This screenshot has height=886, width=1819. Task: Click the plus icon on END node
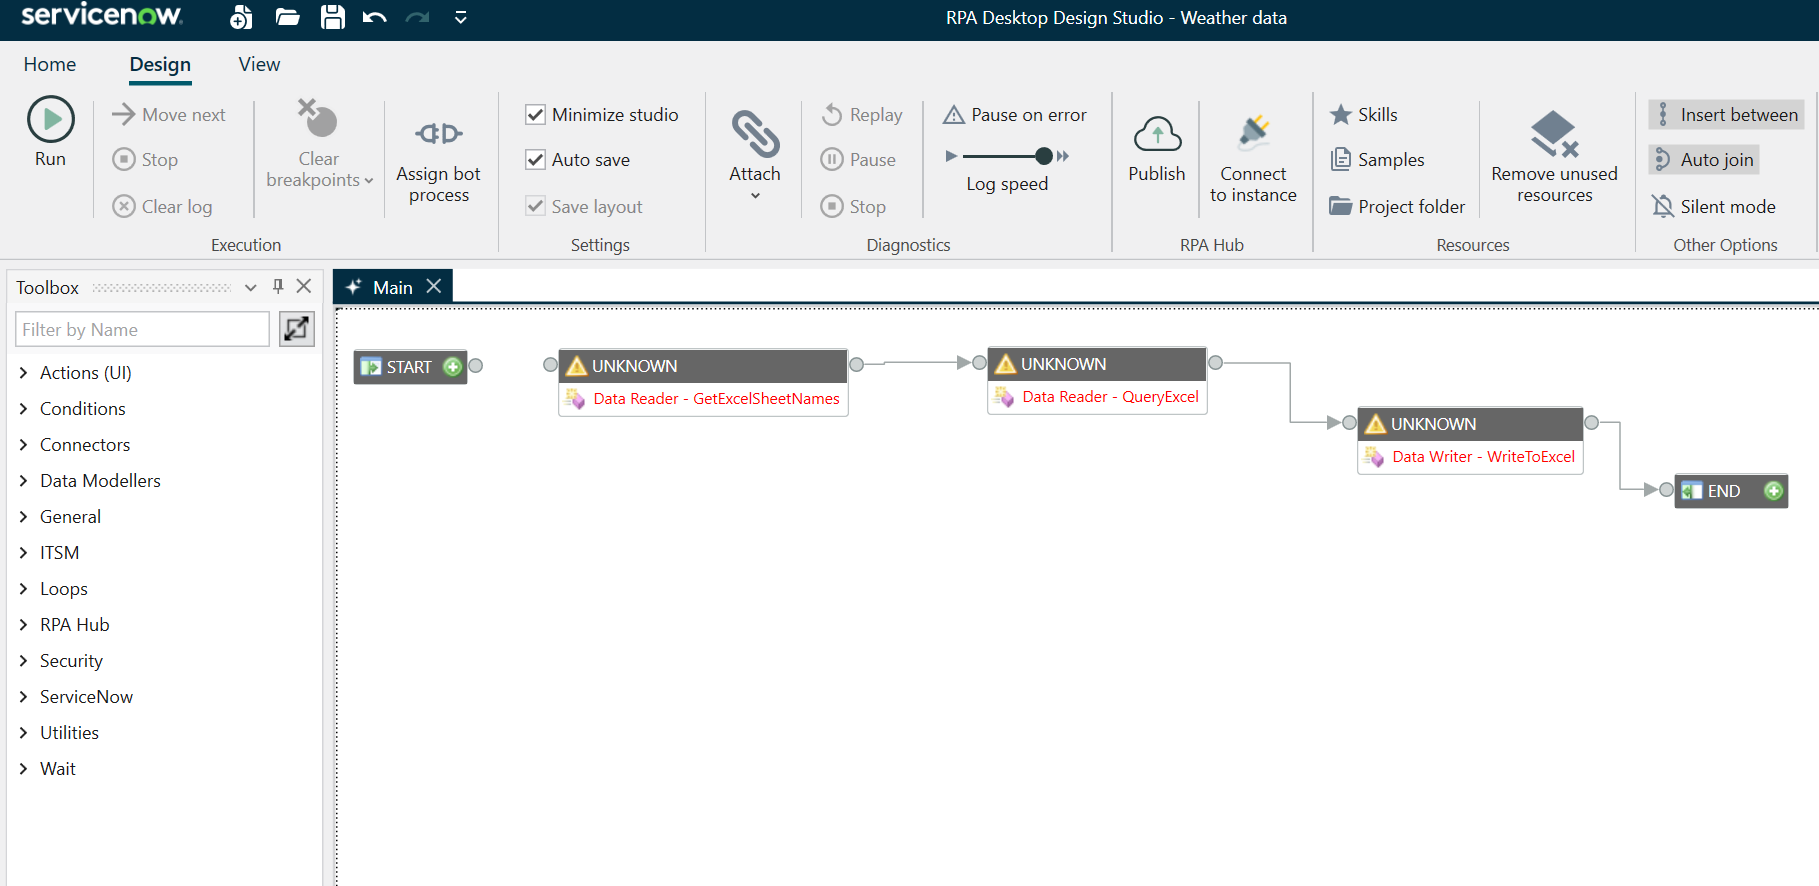(1773, 490)
